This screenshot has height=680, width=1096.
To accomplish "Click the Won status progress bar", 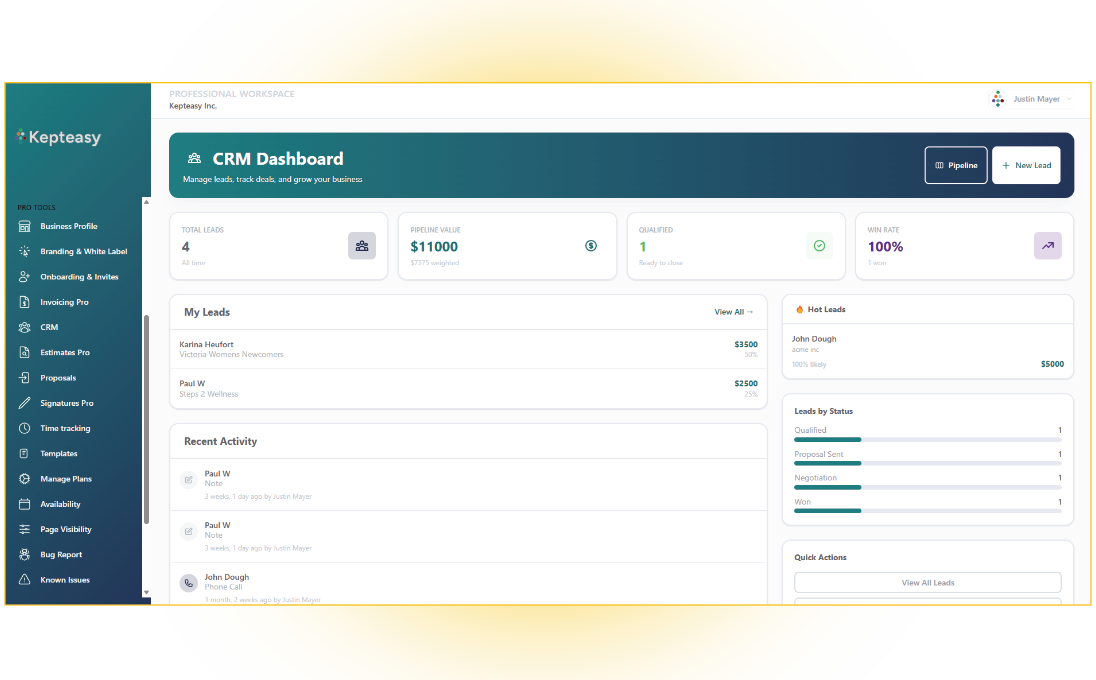I will (x=927, y=510).
